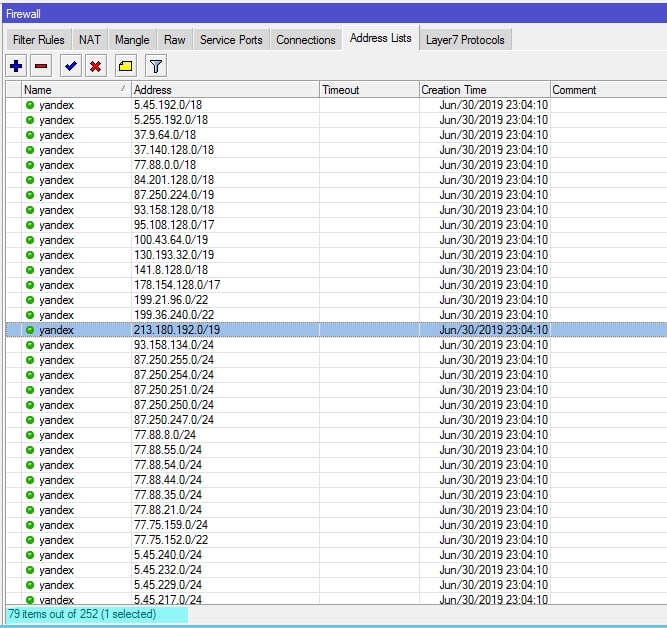Viewport: 667px width, 628px height.
Task: Select address 100.43.64.0/19
Action: click(171, 240)
